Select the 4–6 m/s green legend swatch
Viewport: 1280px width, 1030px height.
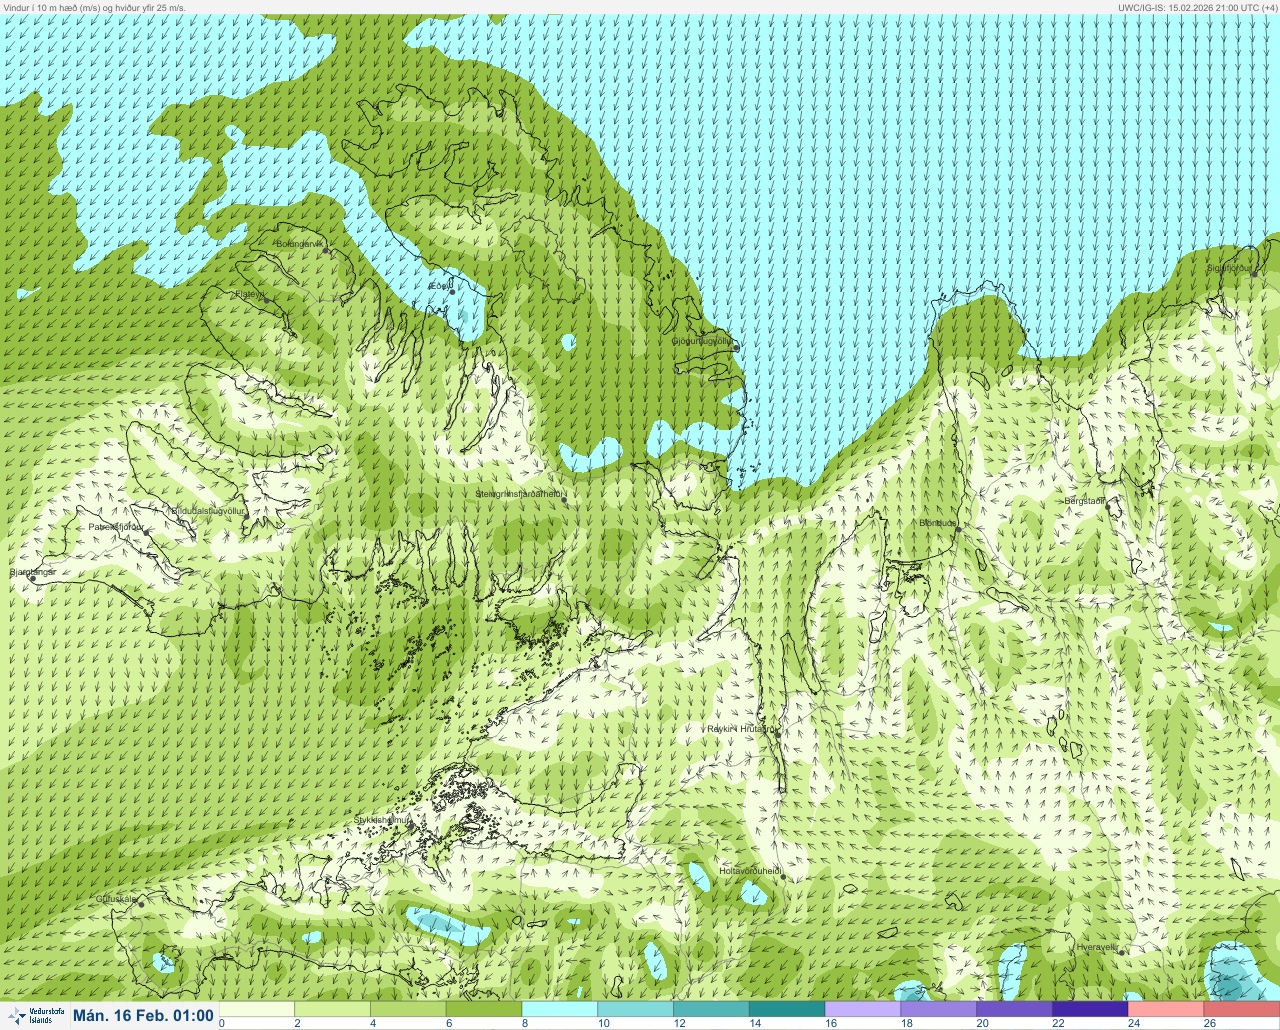pyautogui.click(x=409, y=1009)
